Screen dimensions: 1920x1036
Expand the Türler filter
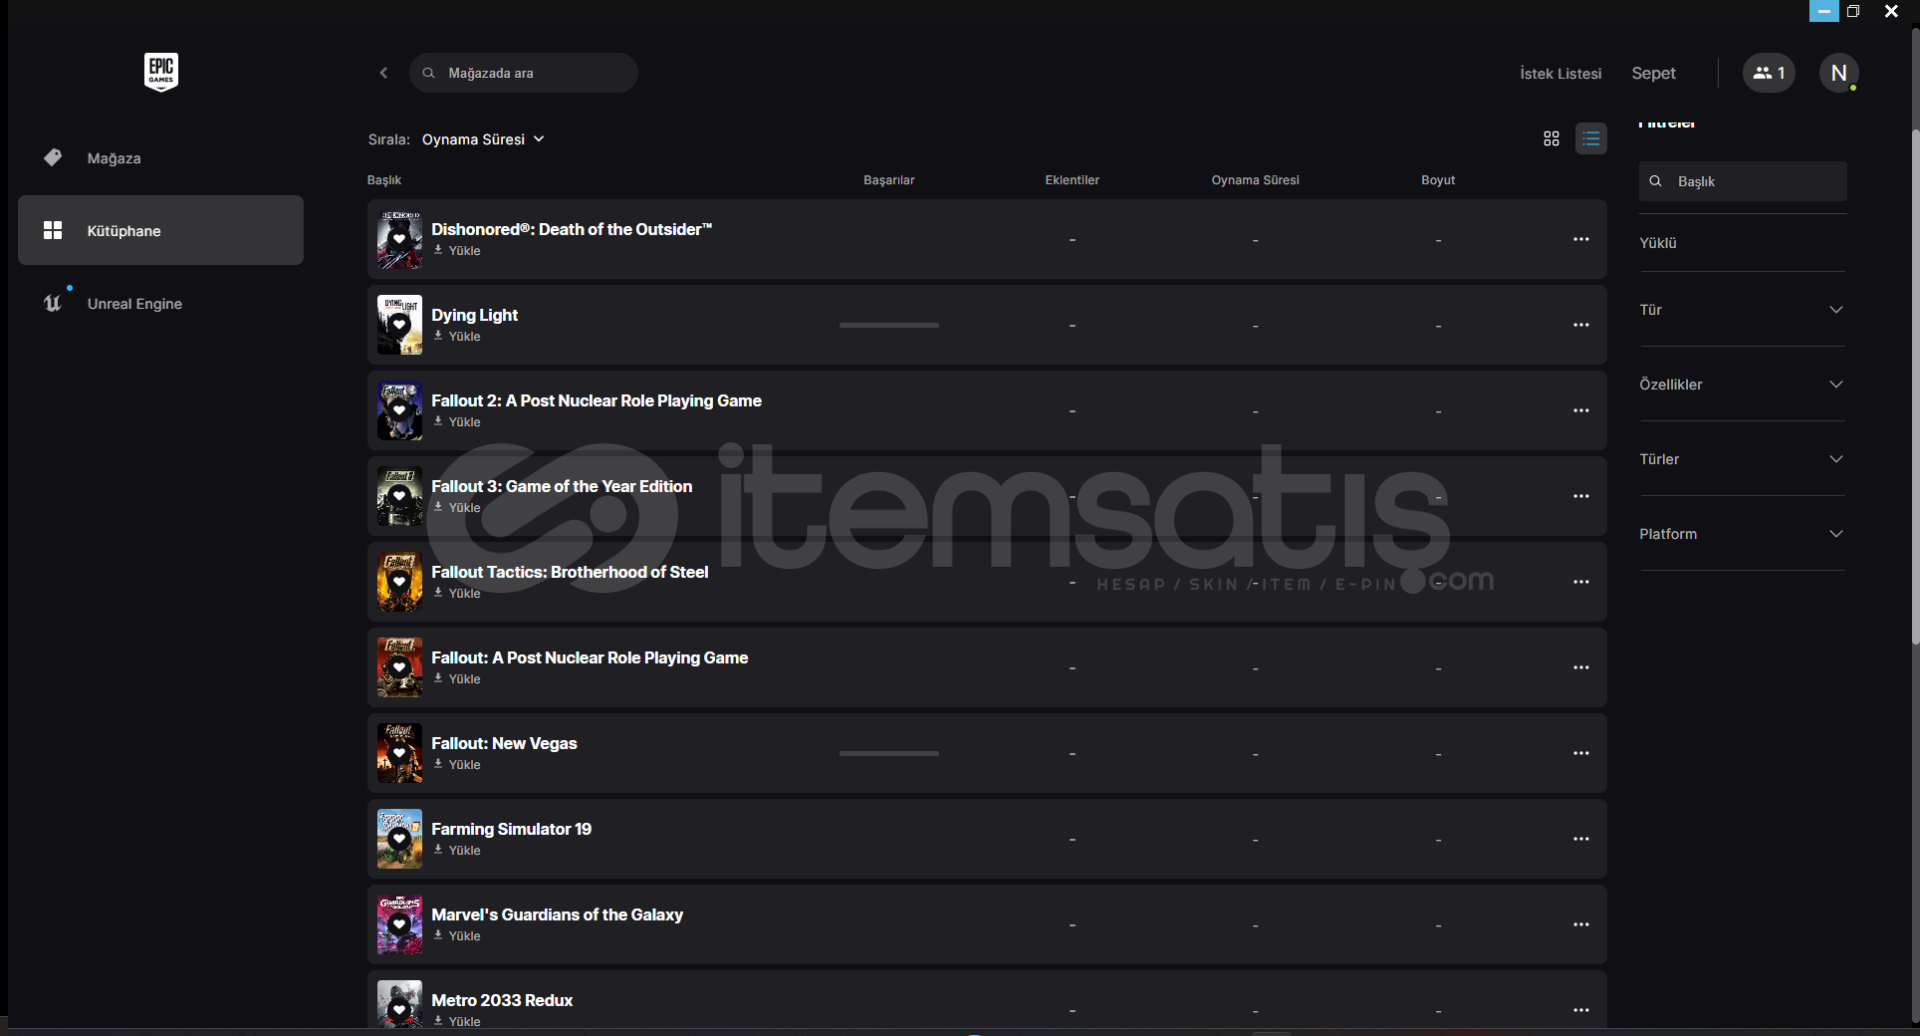1742,459
